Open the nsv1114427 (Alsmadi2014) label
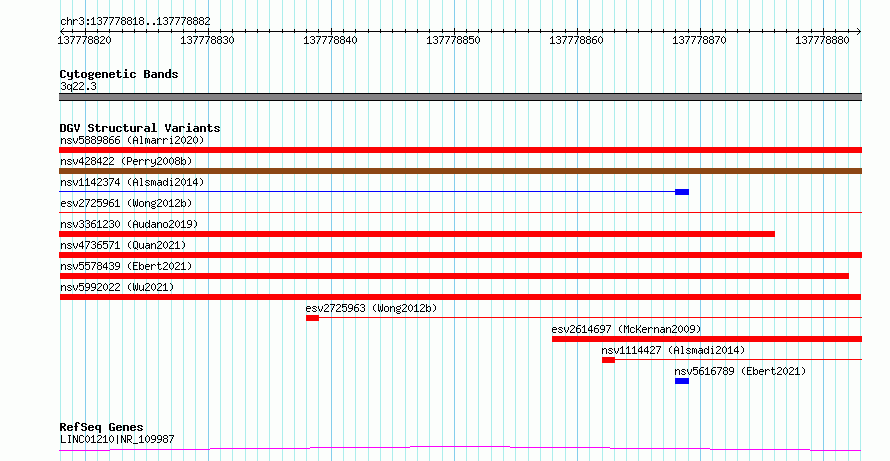890x461 pixels. click(x=673, y=350)
